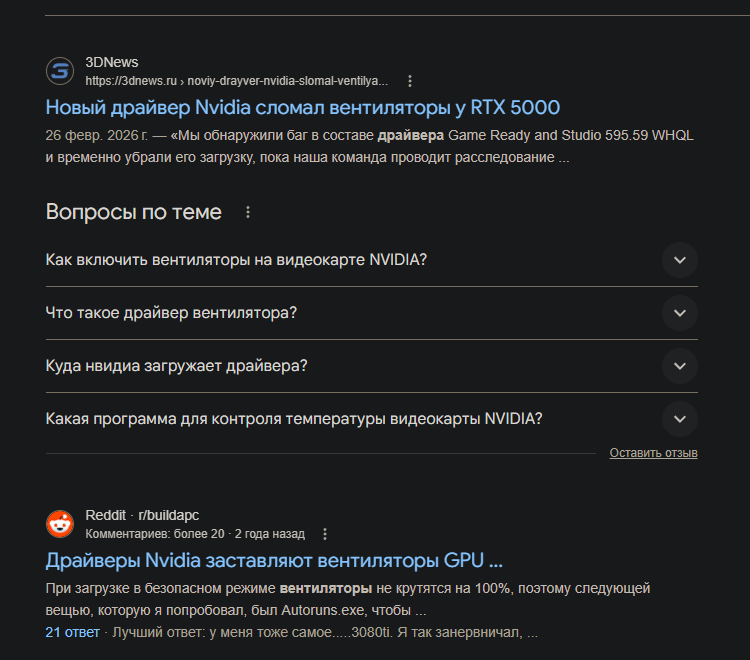Expand chevron for Что такое драйвер вентилятора
Viewport: 750px width, 660px height.
680,313
